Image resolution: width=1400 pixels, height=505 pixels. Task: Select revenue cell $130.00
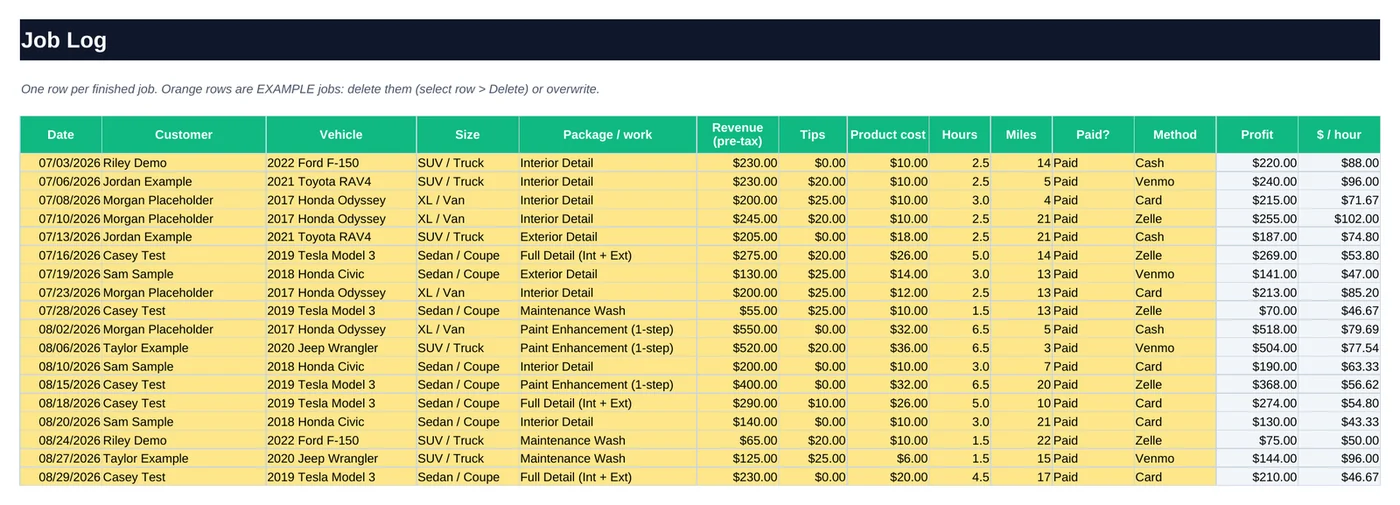[737, 274]
